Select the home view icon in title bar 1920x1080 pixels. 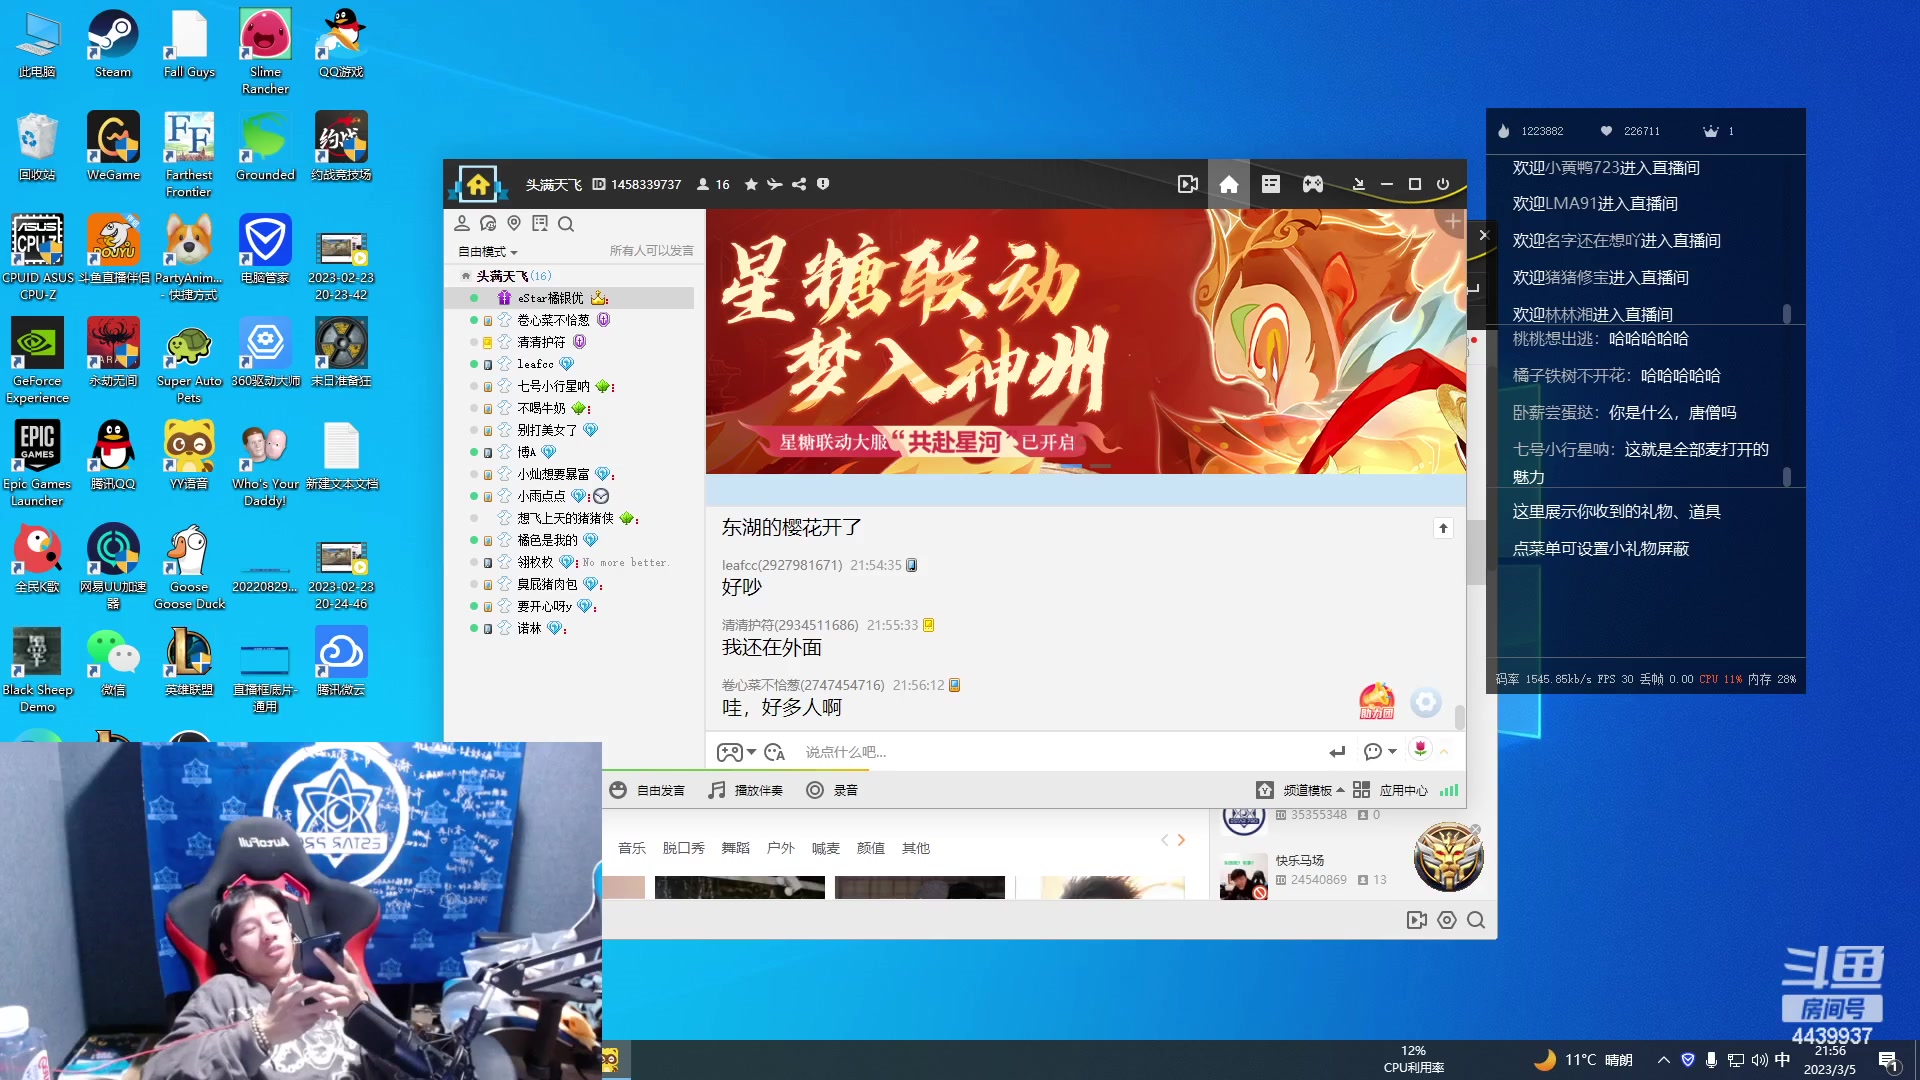click(x=1229, y=184)
